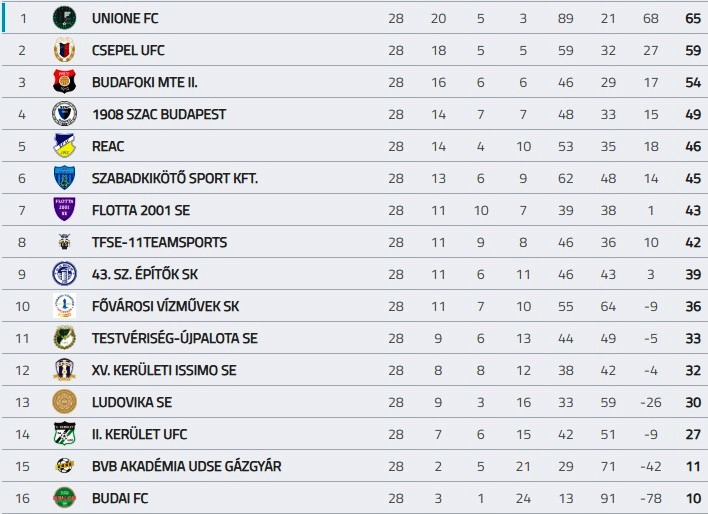Click the Ludovika SE round emblem

64,402
